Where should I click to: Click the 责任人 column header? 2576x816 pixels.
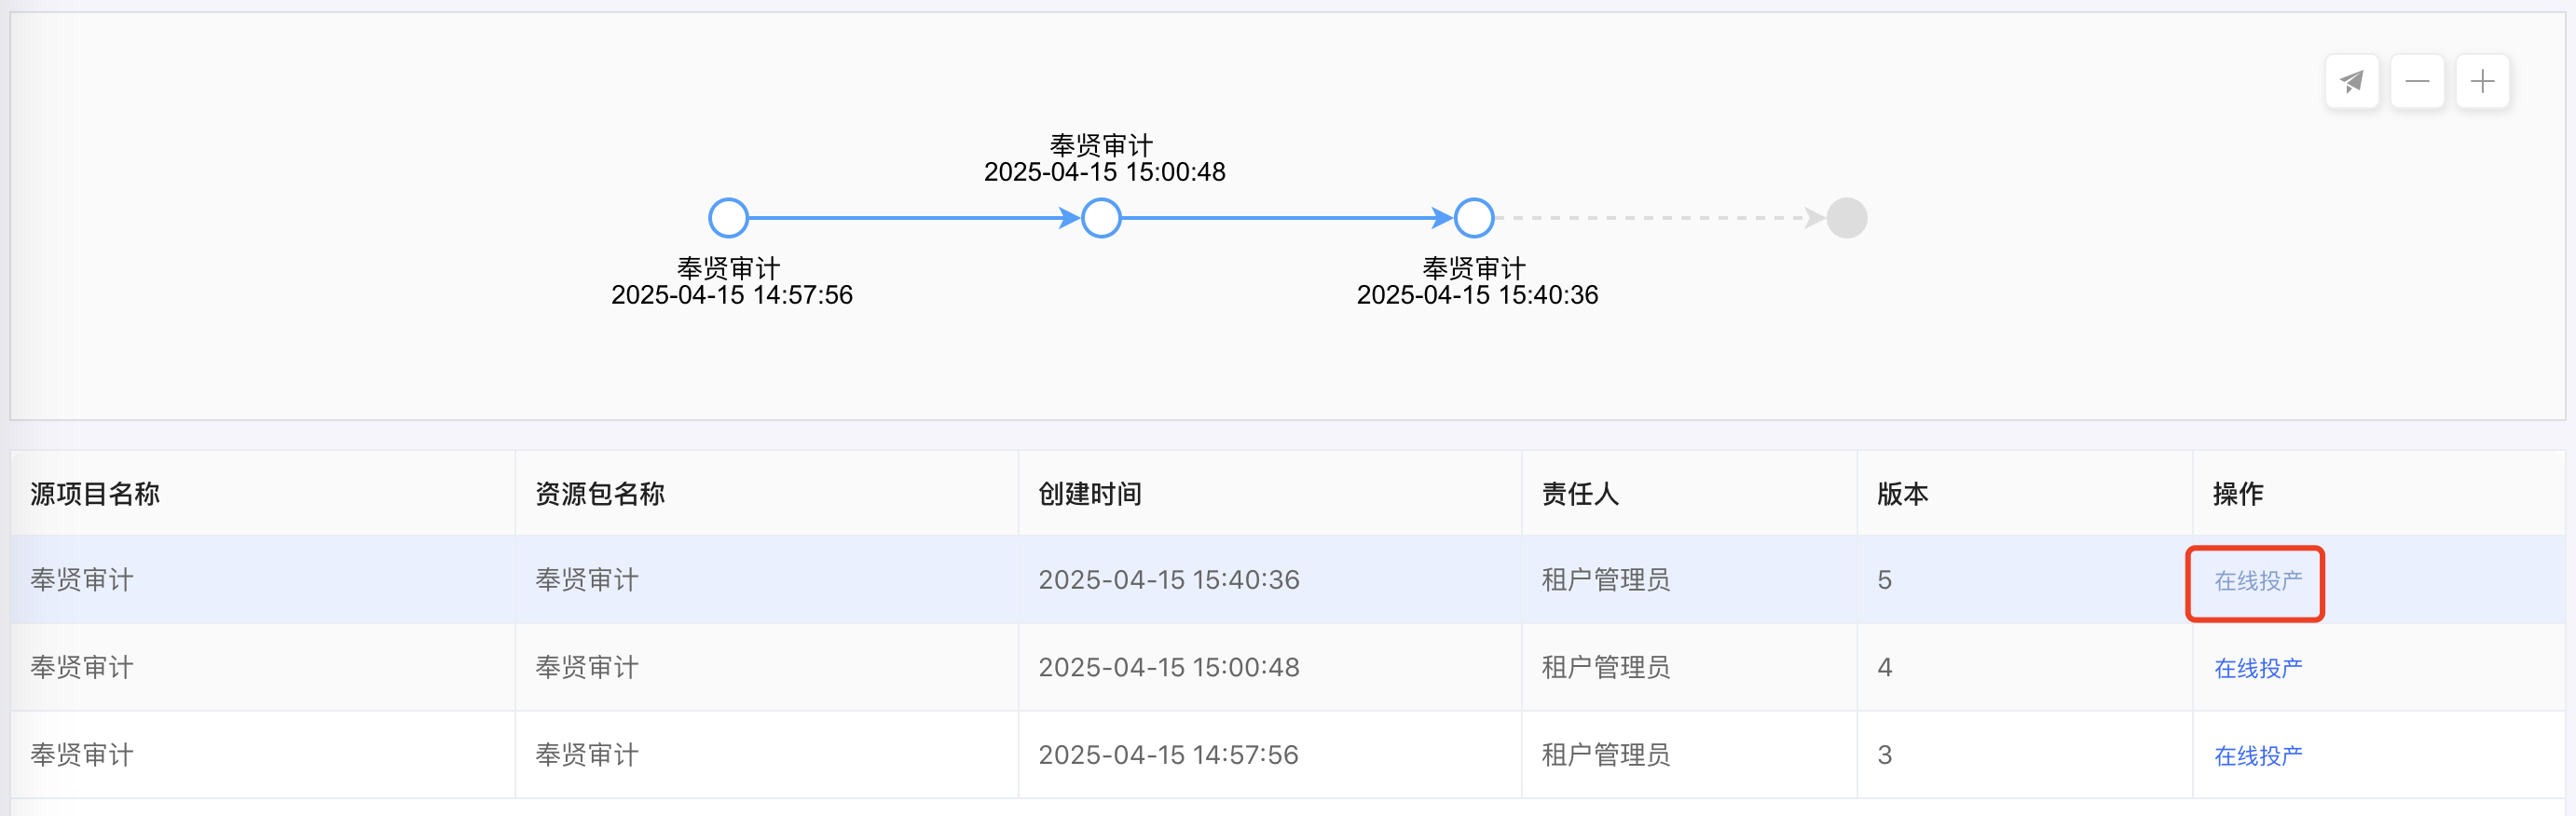(1579, 494)
